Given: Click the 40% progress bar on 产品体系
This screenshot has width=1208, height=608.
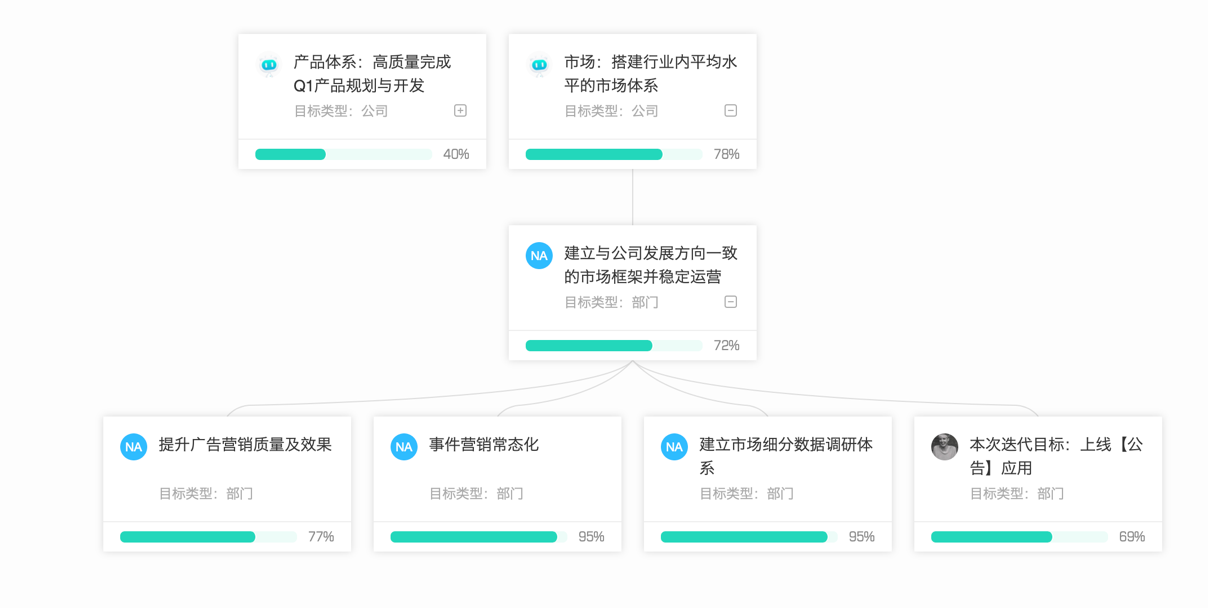Looking at the screenshot, I should 343,154.
